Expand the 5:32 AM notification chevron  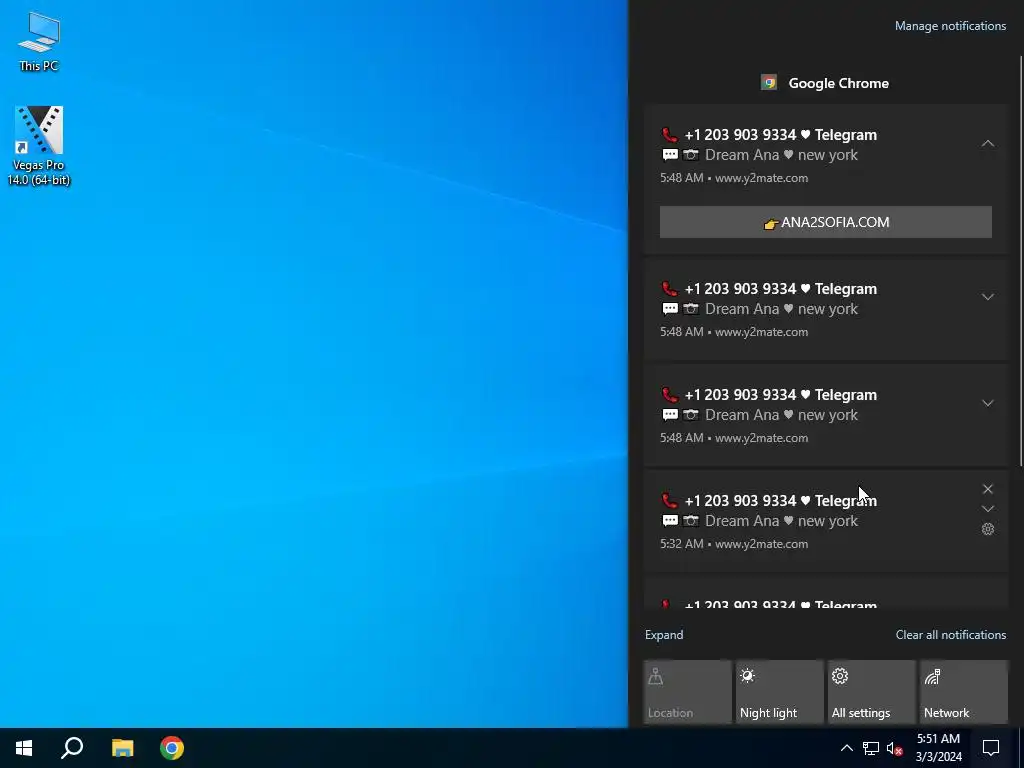pyautogui.click(x=987, y=509)
